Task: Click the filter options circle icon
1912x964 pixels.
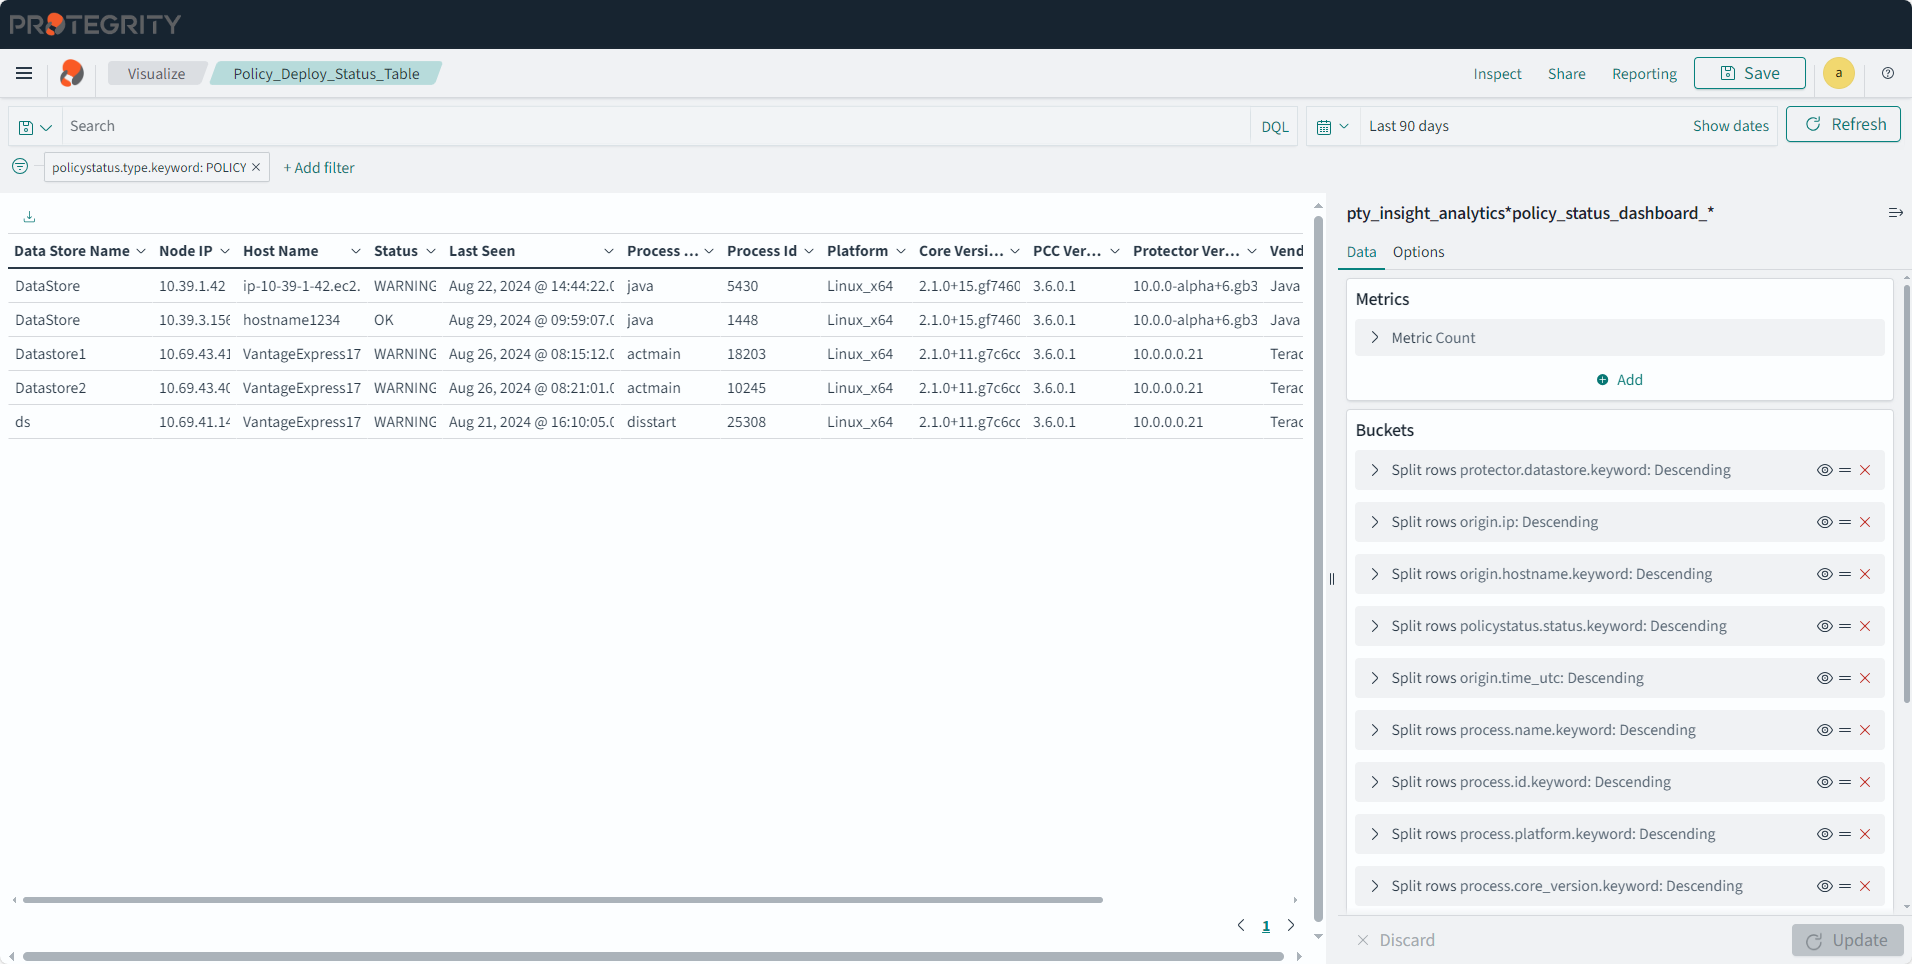Action: (20, 166)
